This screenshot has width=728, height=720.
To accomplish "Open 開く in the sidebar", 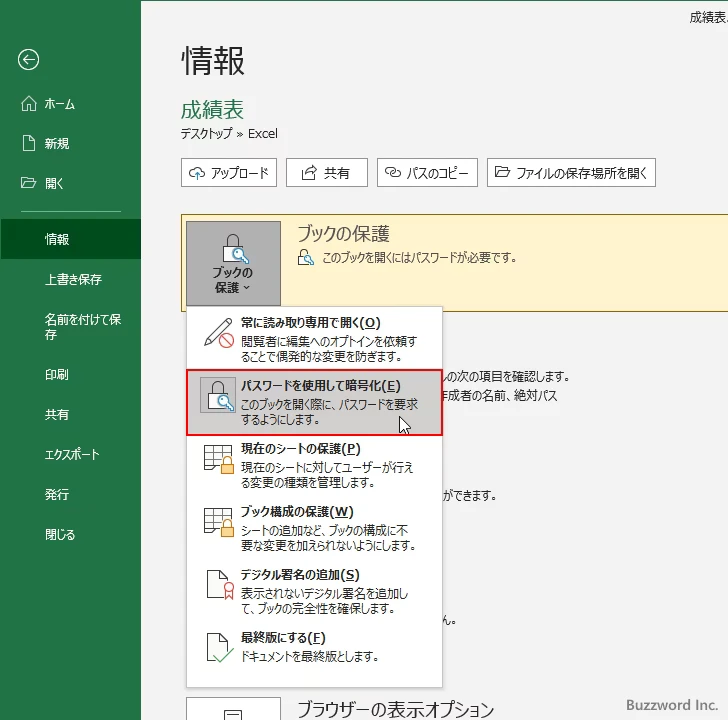I will click(71, 183).
